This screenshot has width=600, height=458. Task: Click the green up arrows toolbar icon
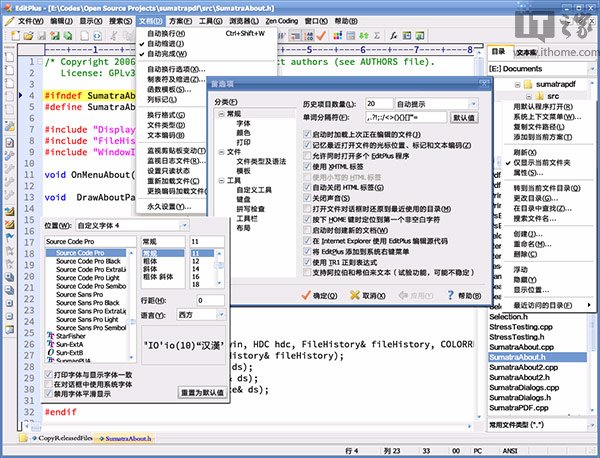click(364, 36)
